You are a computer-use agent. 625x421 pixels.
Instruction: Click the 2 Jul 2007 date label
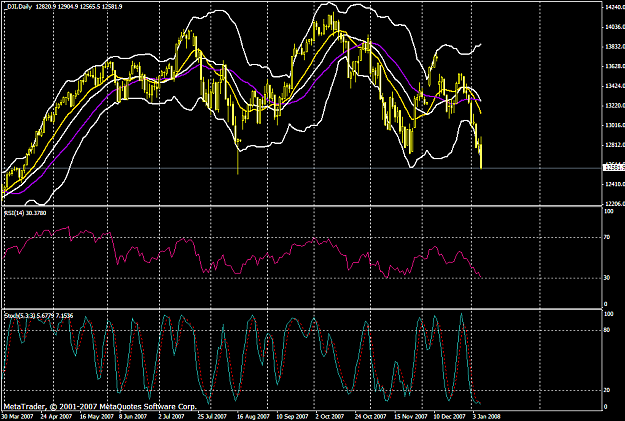[172, 417]
